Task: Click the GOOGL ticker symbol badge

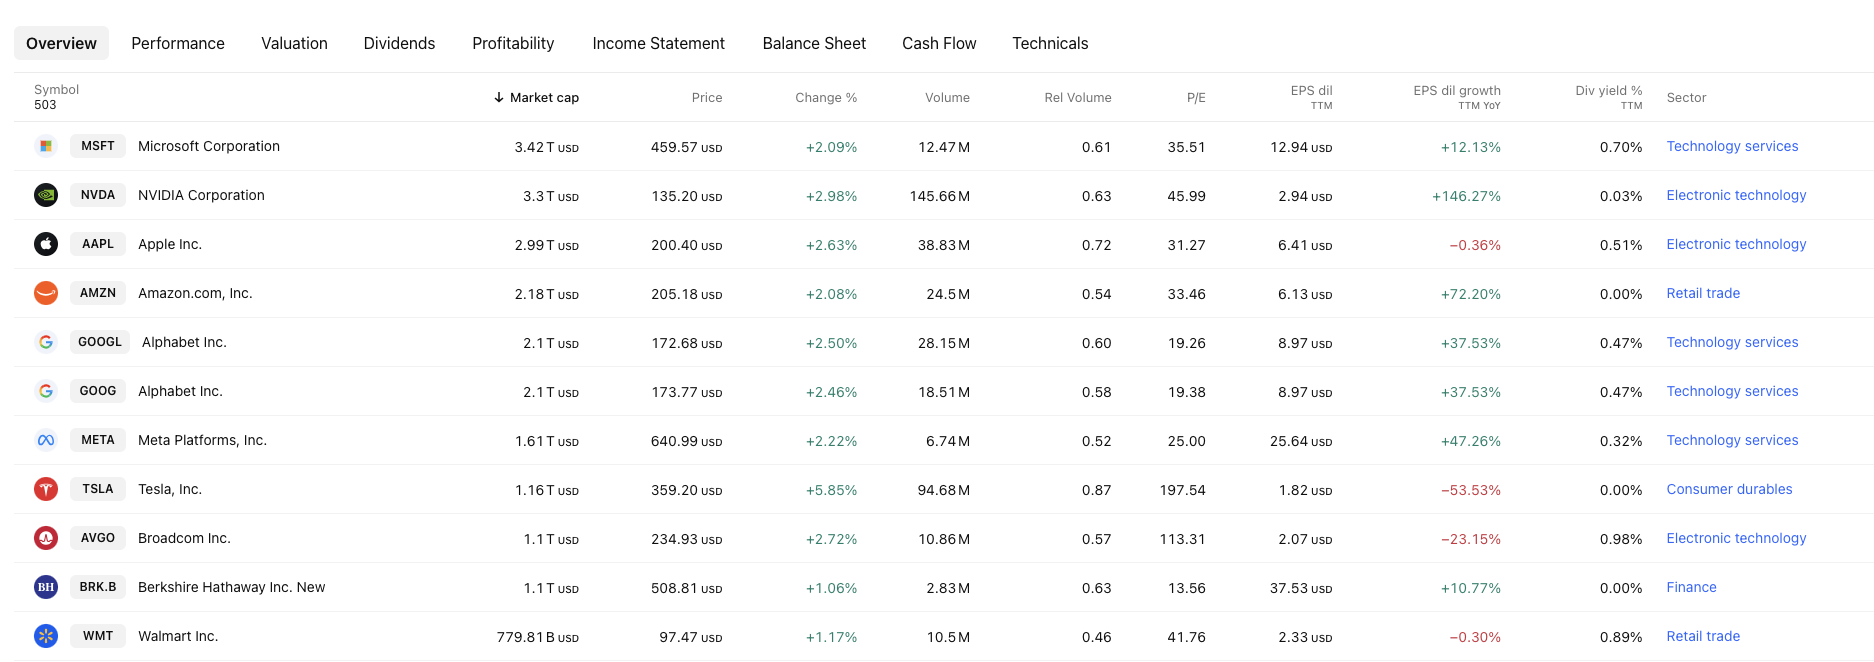Action: [x=99, y=342]
